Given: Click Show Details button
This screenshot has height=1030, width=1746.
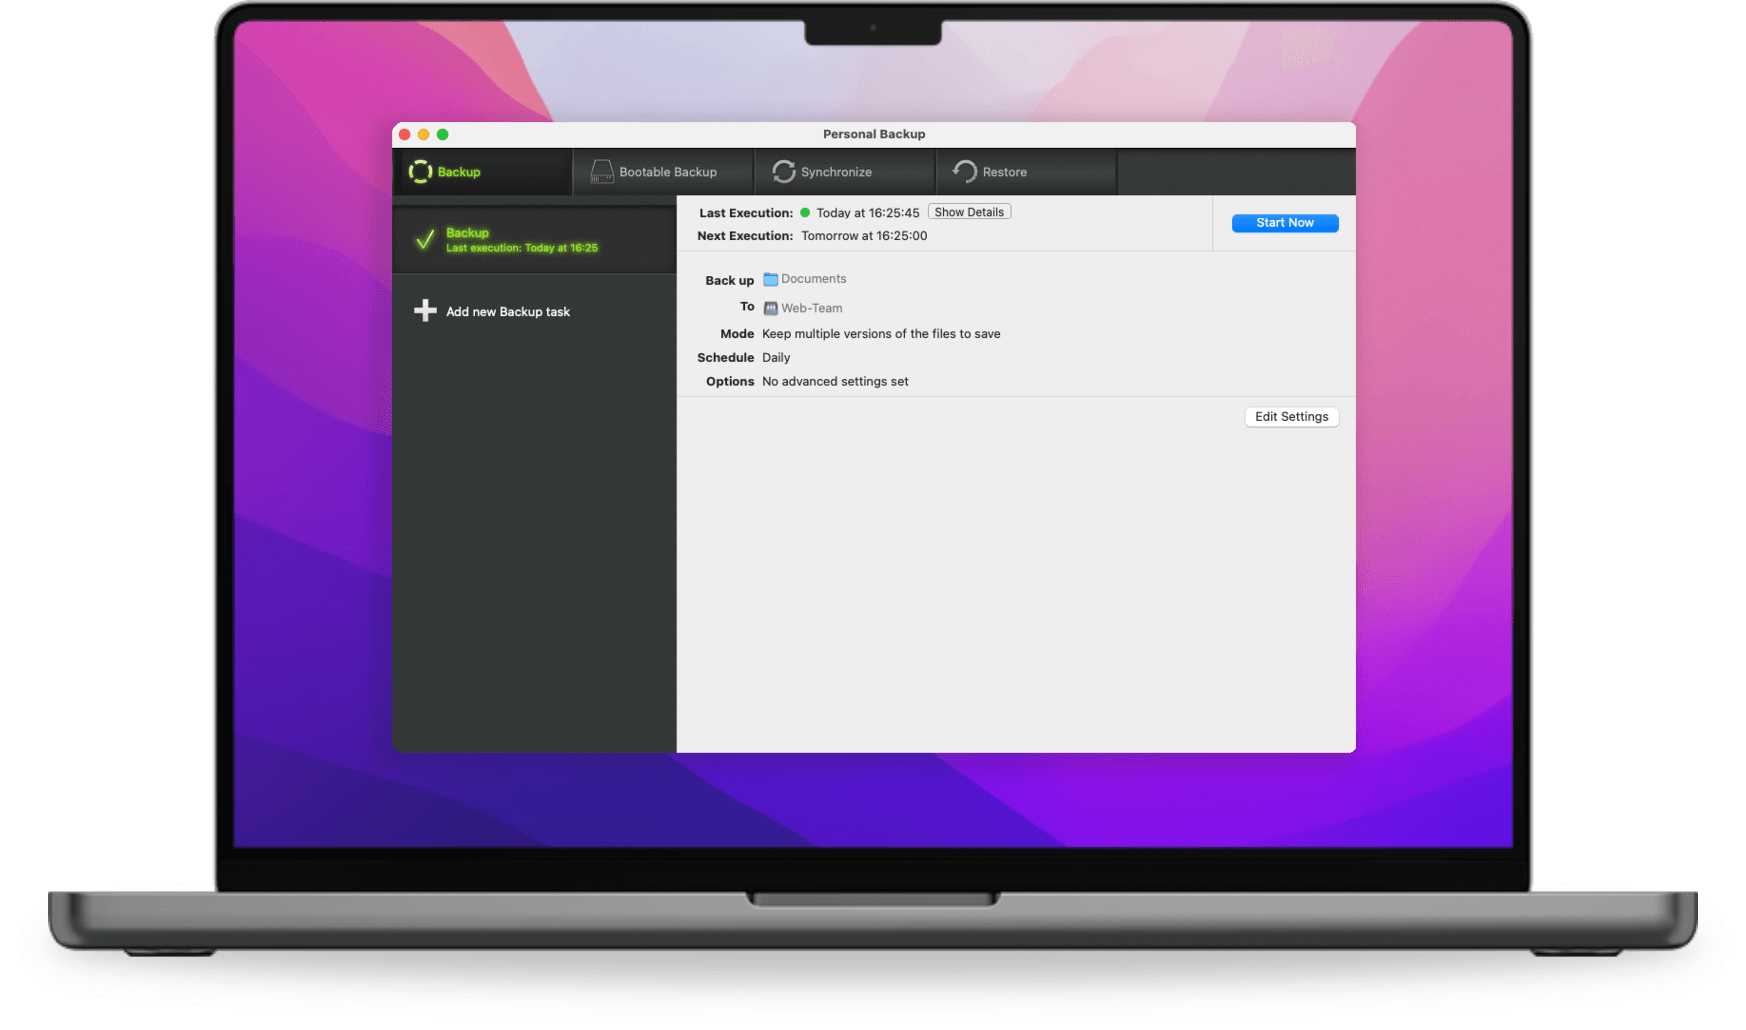Looking at the screenshot, I should pos(969,212).
